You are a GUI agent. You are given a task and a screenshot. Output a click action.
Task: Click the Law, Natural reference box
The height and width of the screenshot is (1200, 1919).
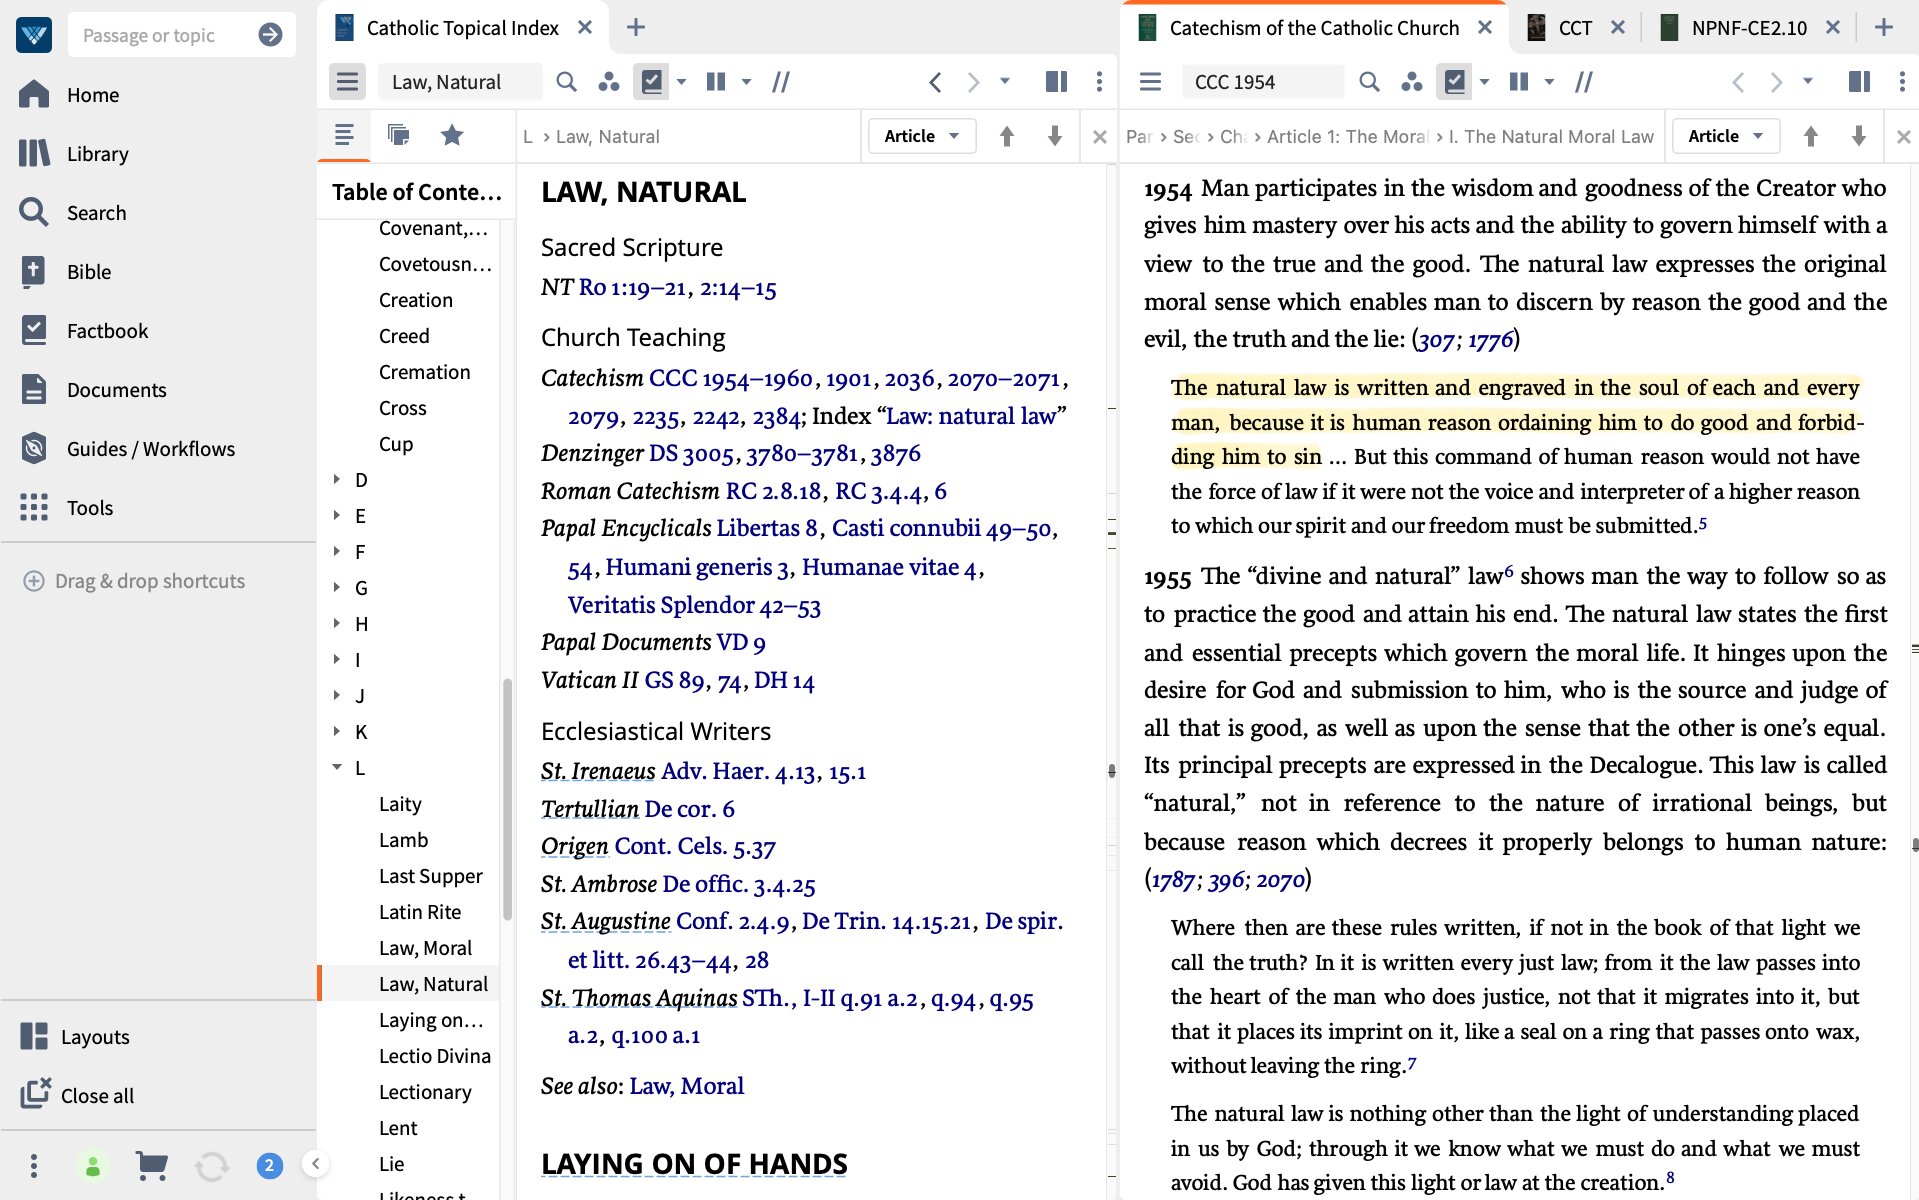click(x=460, y=82)
